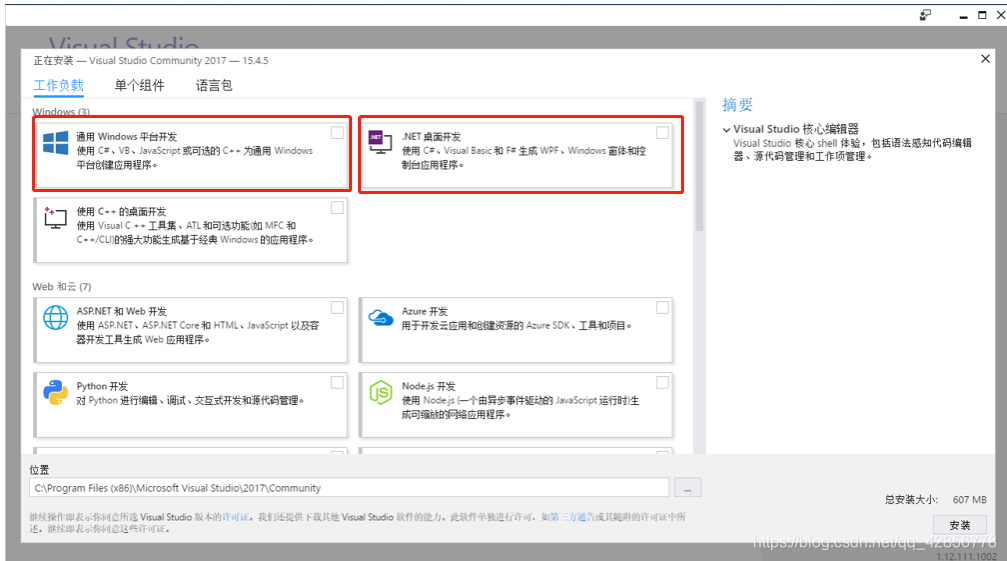Viewport: 1007px width, 561px height.
Task: Check the Desktop development with C++ checkbox
Action: coord(337,208)
